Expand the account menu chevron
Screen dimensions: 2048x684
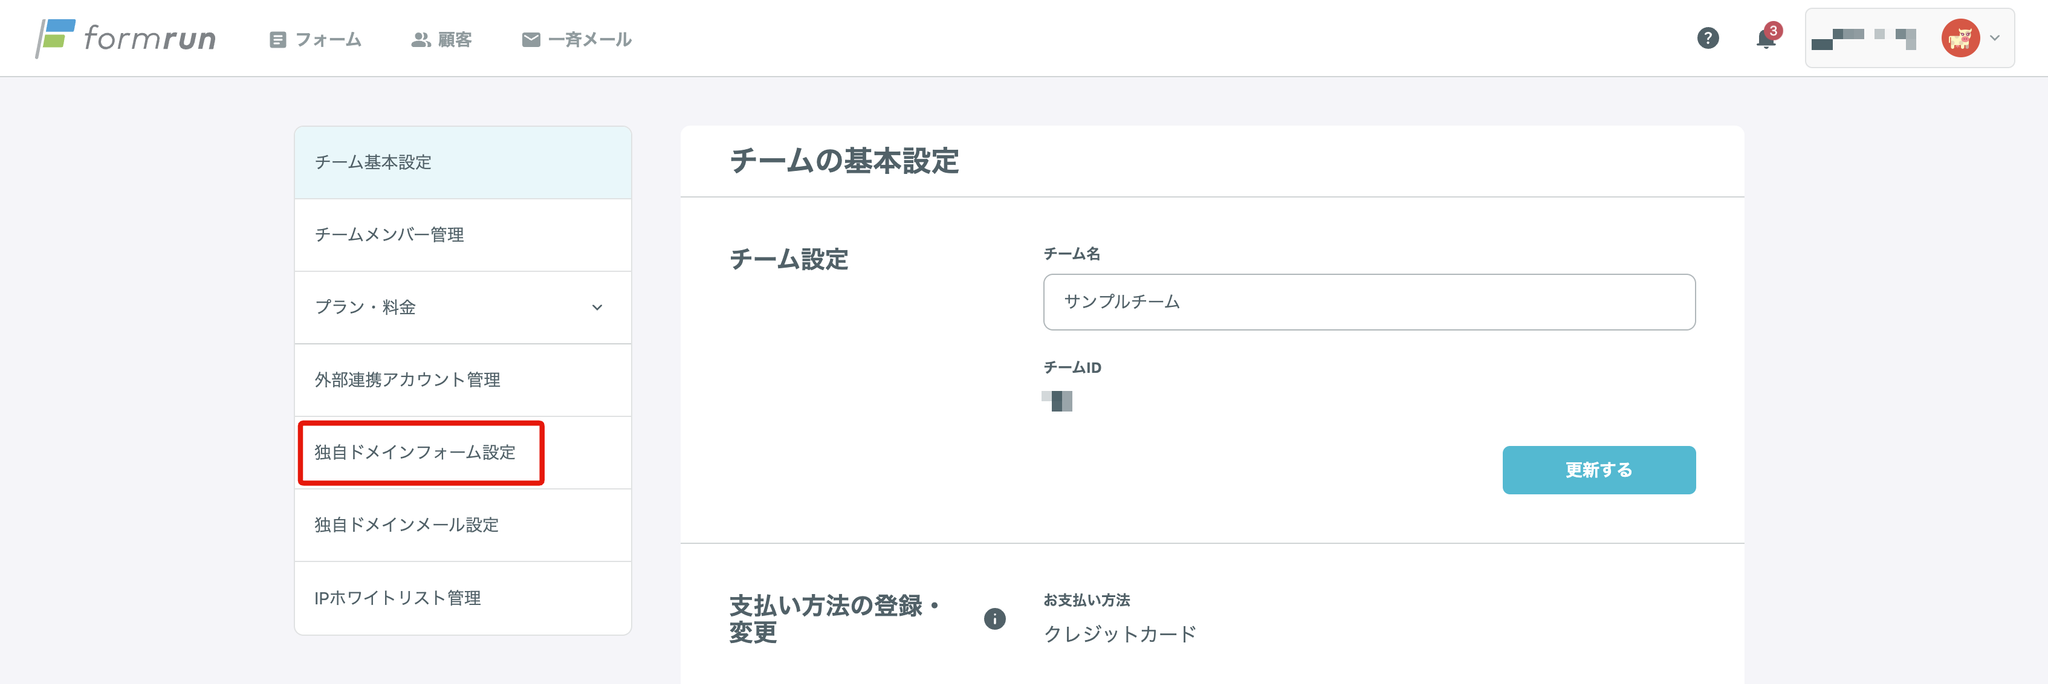(x=1995, y=38)
